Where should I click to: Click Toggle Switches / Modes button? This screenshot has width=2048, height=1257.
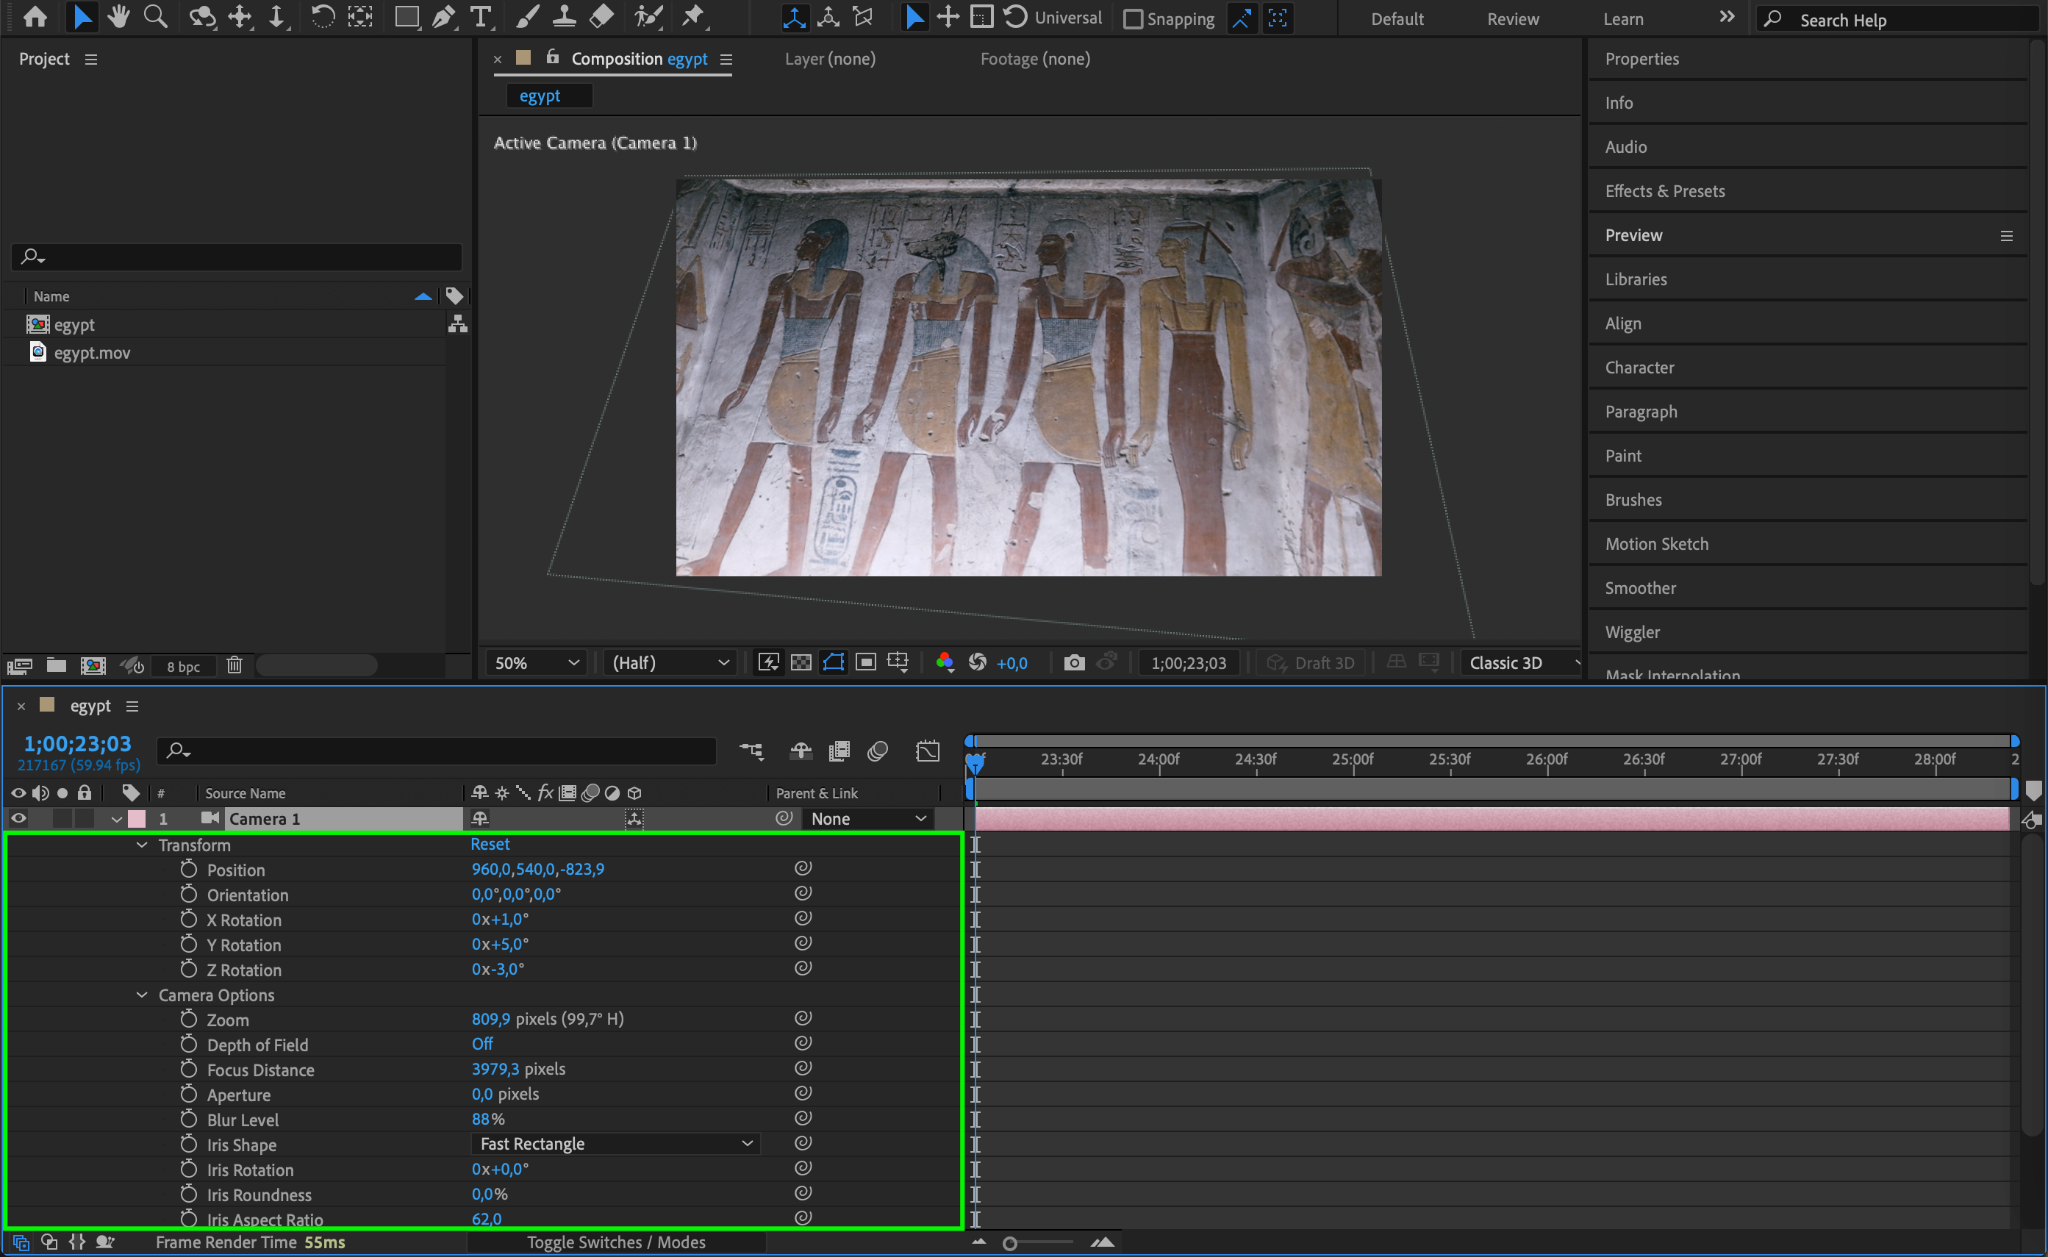click(616, 1242)
